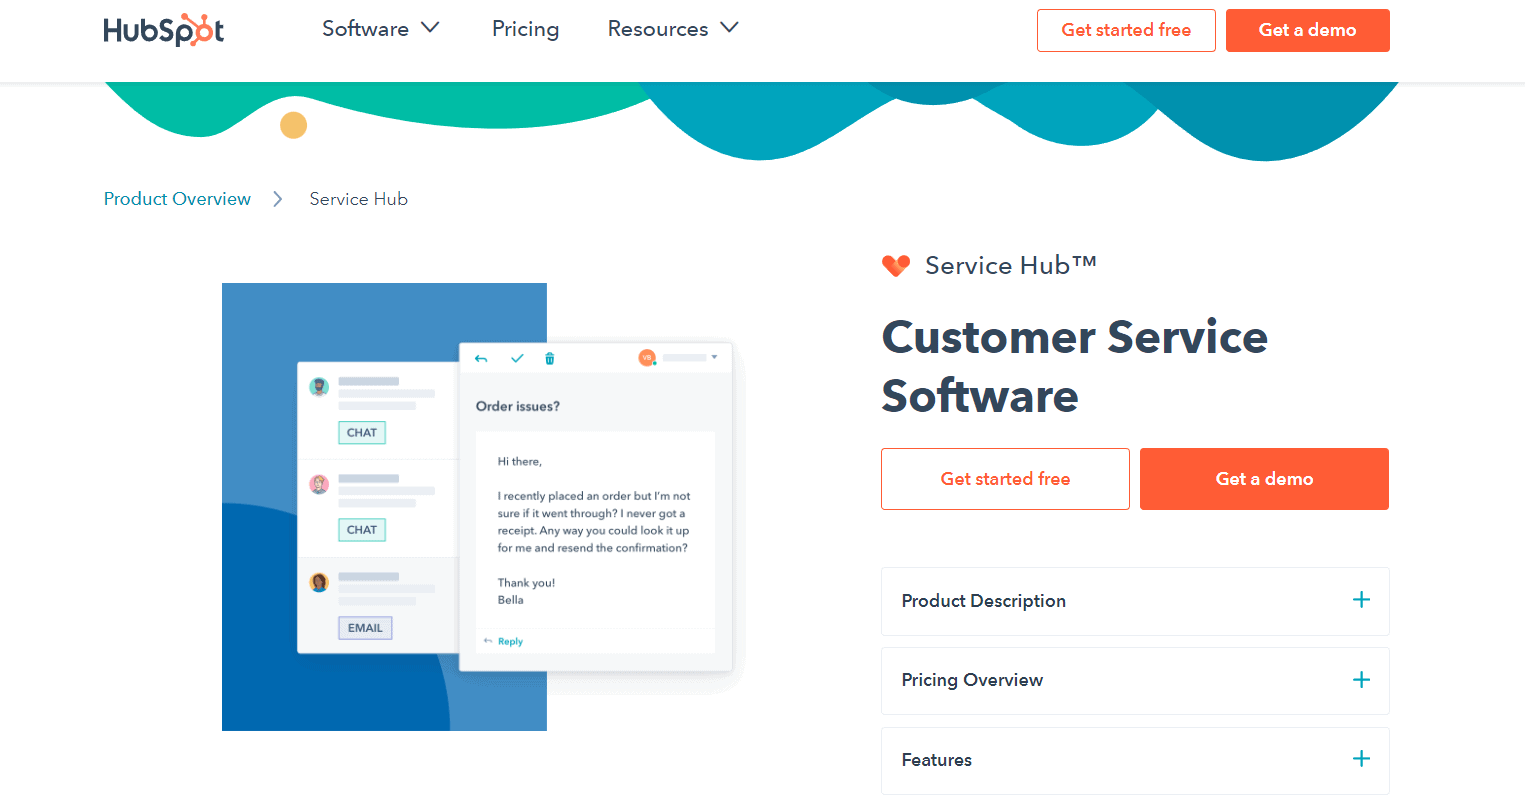
Task: Click the Reply link under the message
Action: pyautogui.click(x=510, y=642)
